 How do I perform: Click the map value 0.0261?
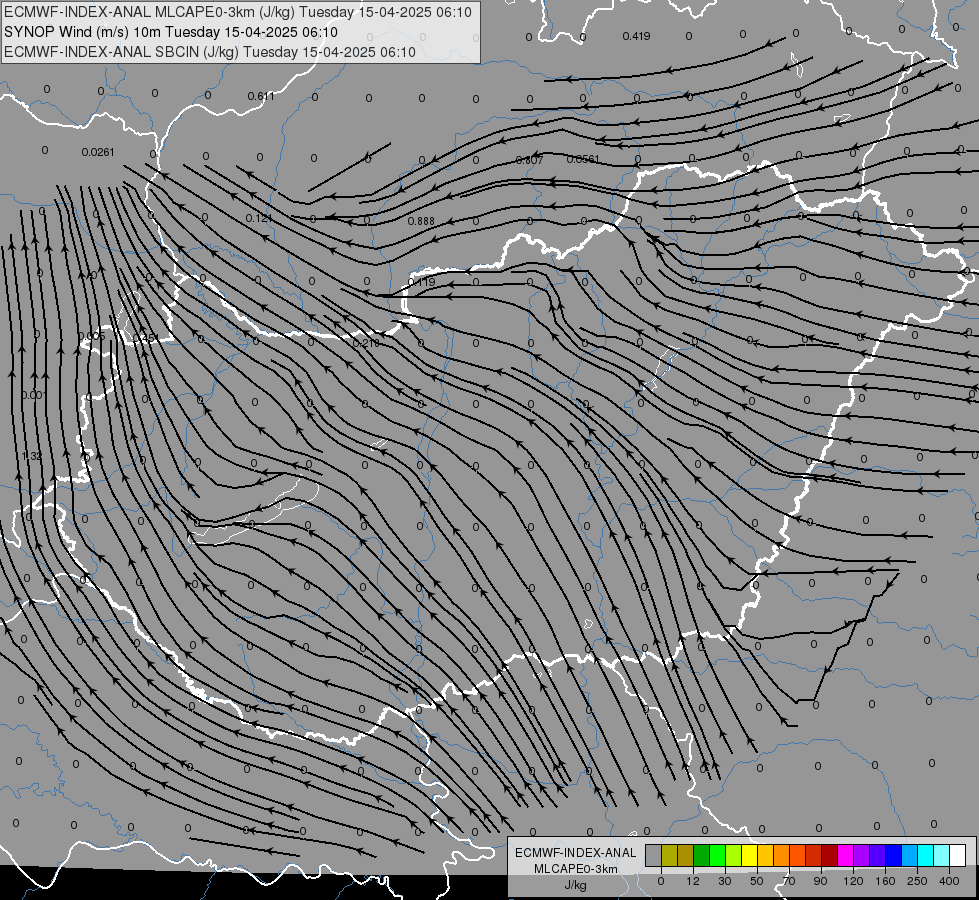98,152
